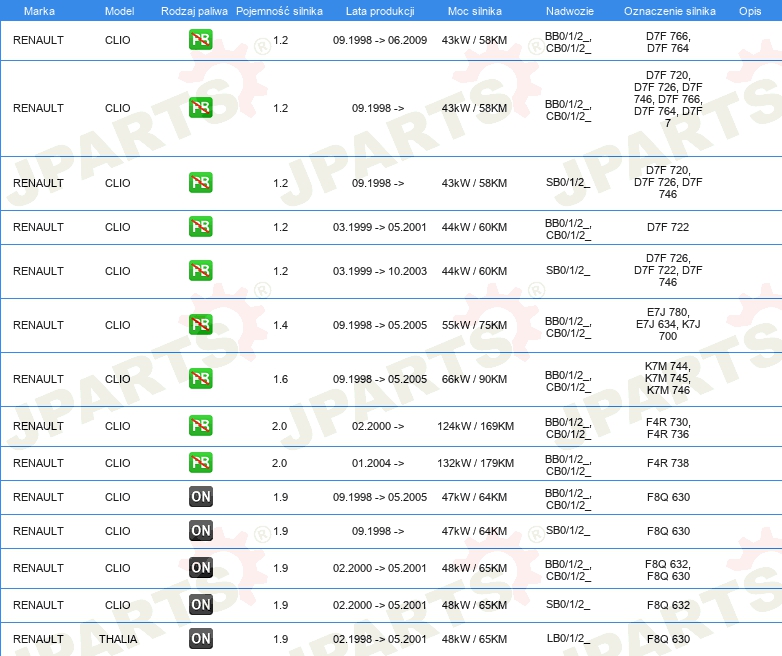Select petrol fuel icon in the 1.4 engine row

pyautogui.click(x=200, y=324)
